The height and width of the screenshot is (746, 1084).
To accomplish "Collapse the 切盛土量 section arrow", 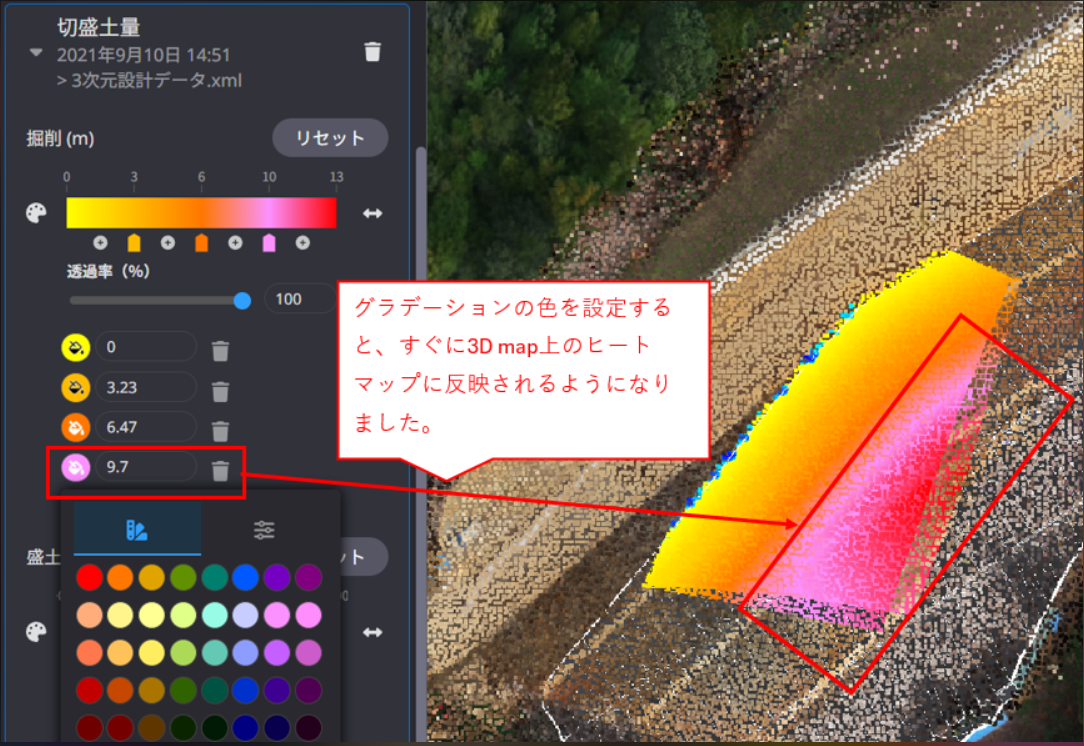I will pos(37,53).
